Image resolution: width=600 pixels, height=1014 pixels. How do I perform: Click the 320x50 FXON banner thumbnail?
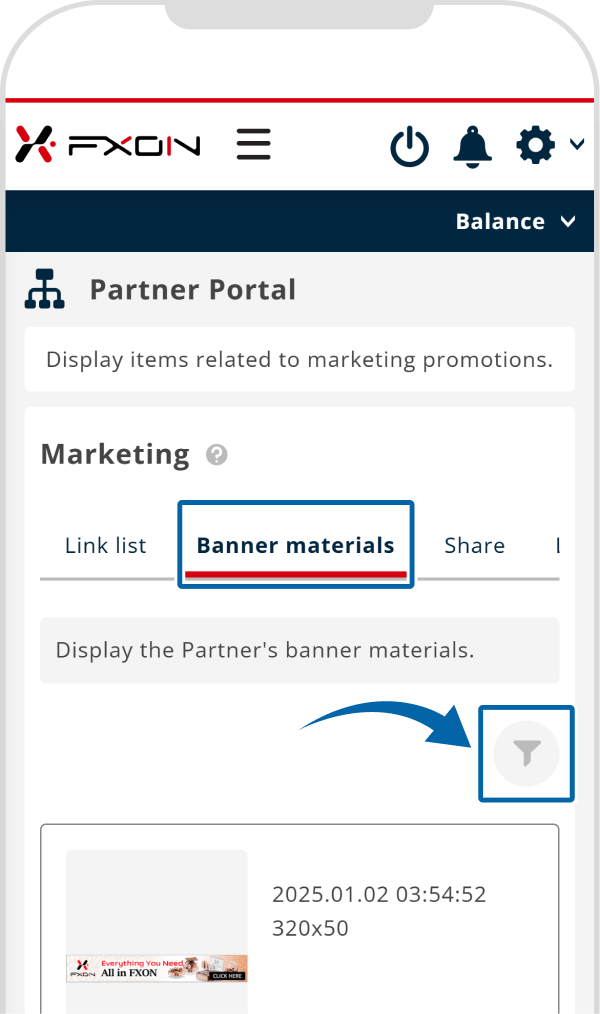(157, 968)
